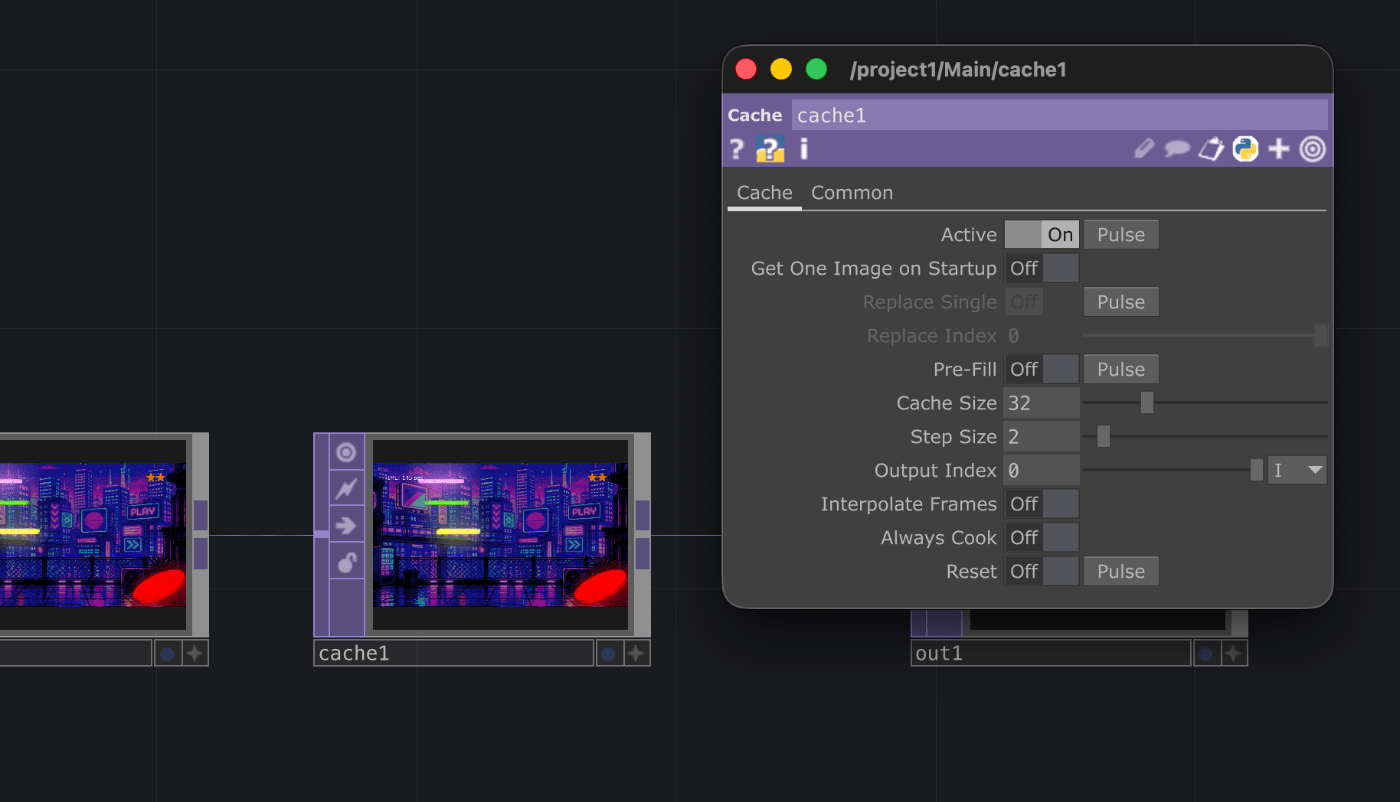Click the plus icon in parameter header
The image size is (1400, 802).
(x=1279, y=149)
